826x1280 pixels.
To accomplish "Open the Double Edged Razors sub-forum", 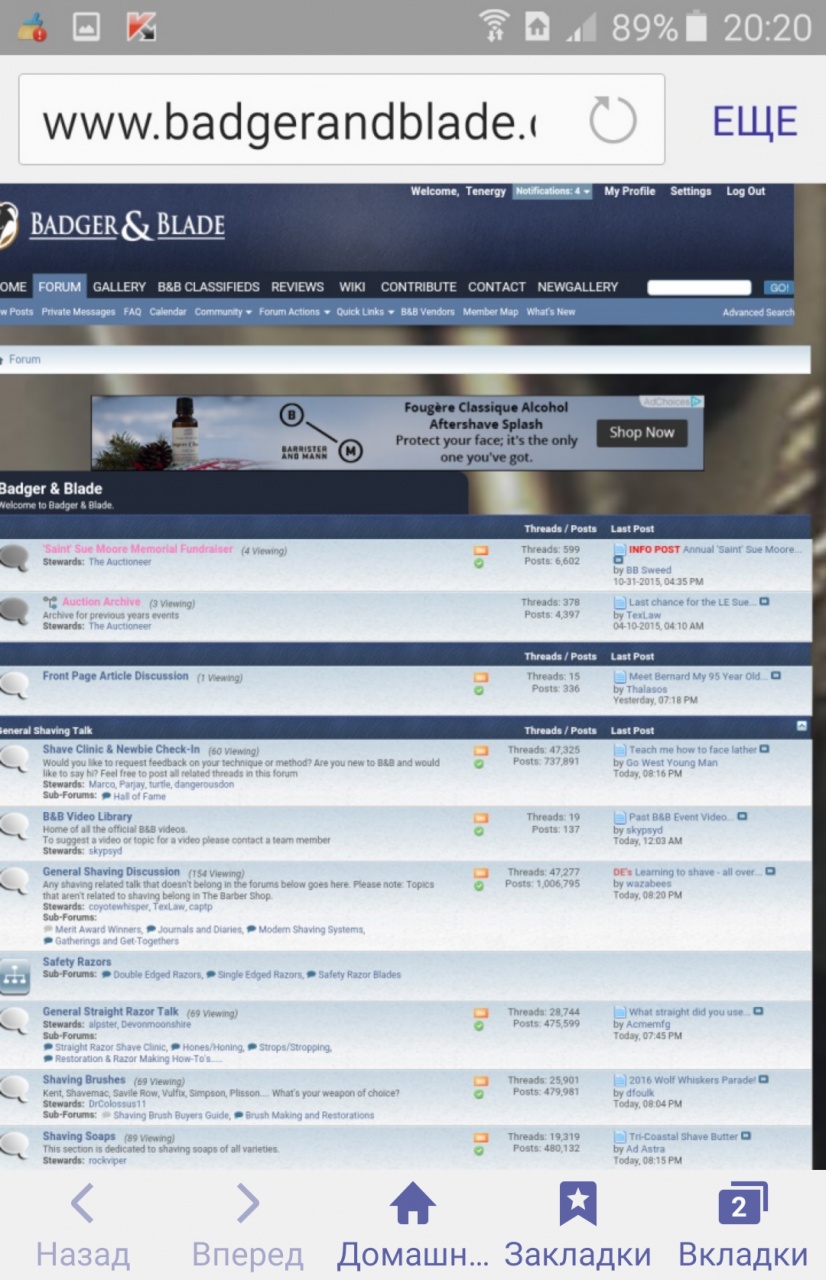I will tap(157, 975).
